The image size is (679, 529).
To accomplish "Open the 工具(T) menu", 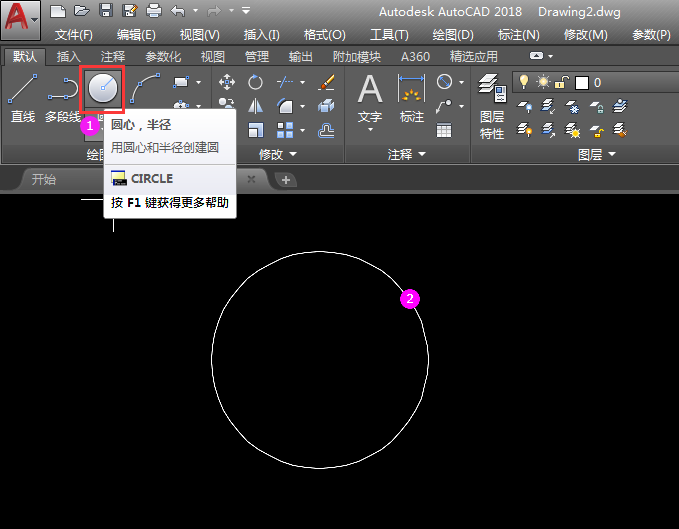I will coord(388,34).
